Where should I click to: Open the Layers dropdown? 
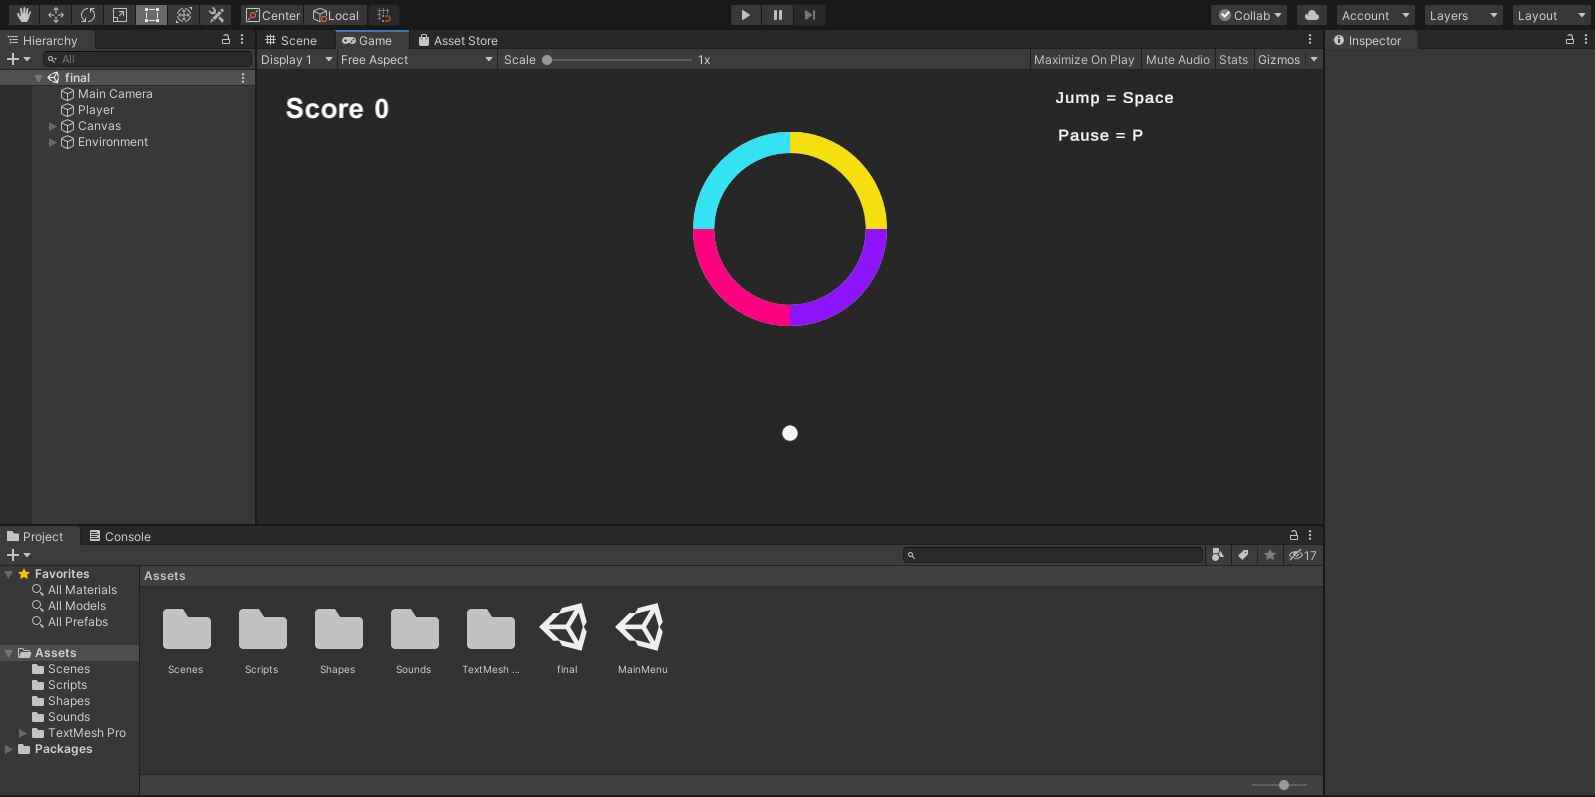click(1464, 15)
